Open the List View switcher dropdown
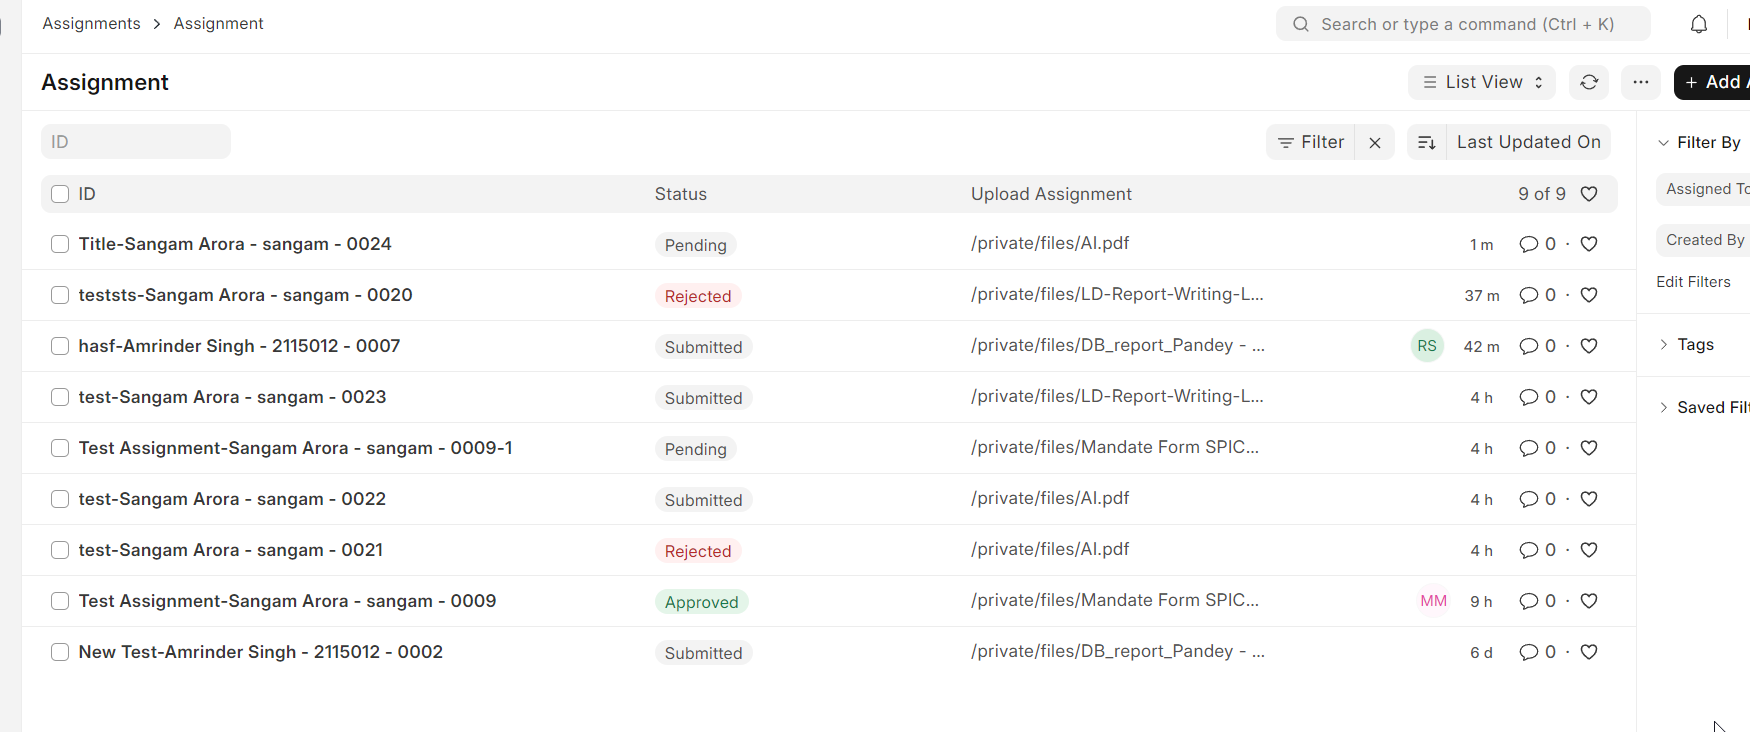Viewport: 1750px width, 732px height. coord(1482,82)
